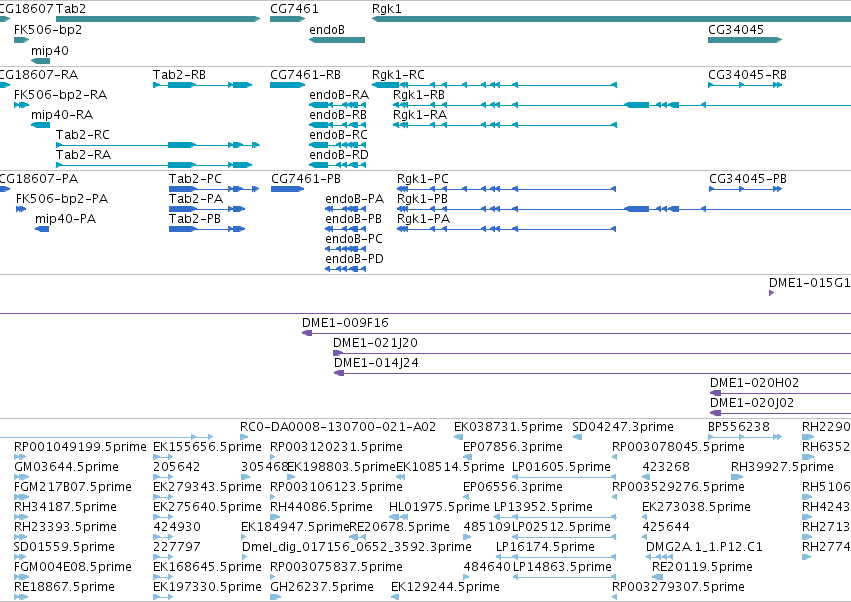This screenshot has height=602, width=851.
Task: Select EST Dmel_dig_017156_0652_3592.3prime
Action: [x=356, y=546]
